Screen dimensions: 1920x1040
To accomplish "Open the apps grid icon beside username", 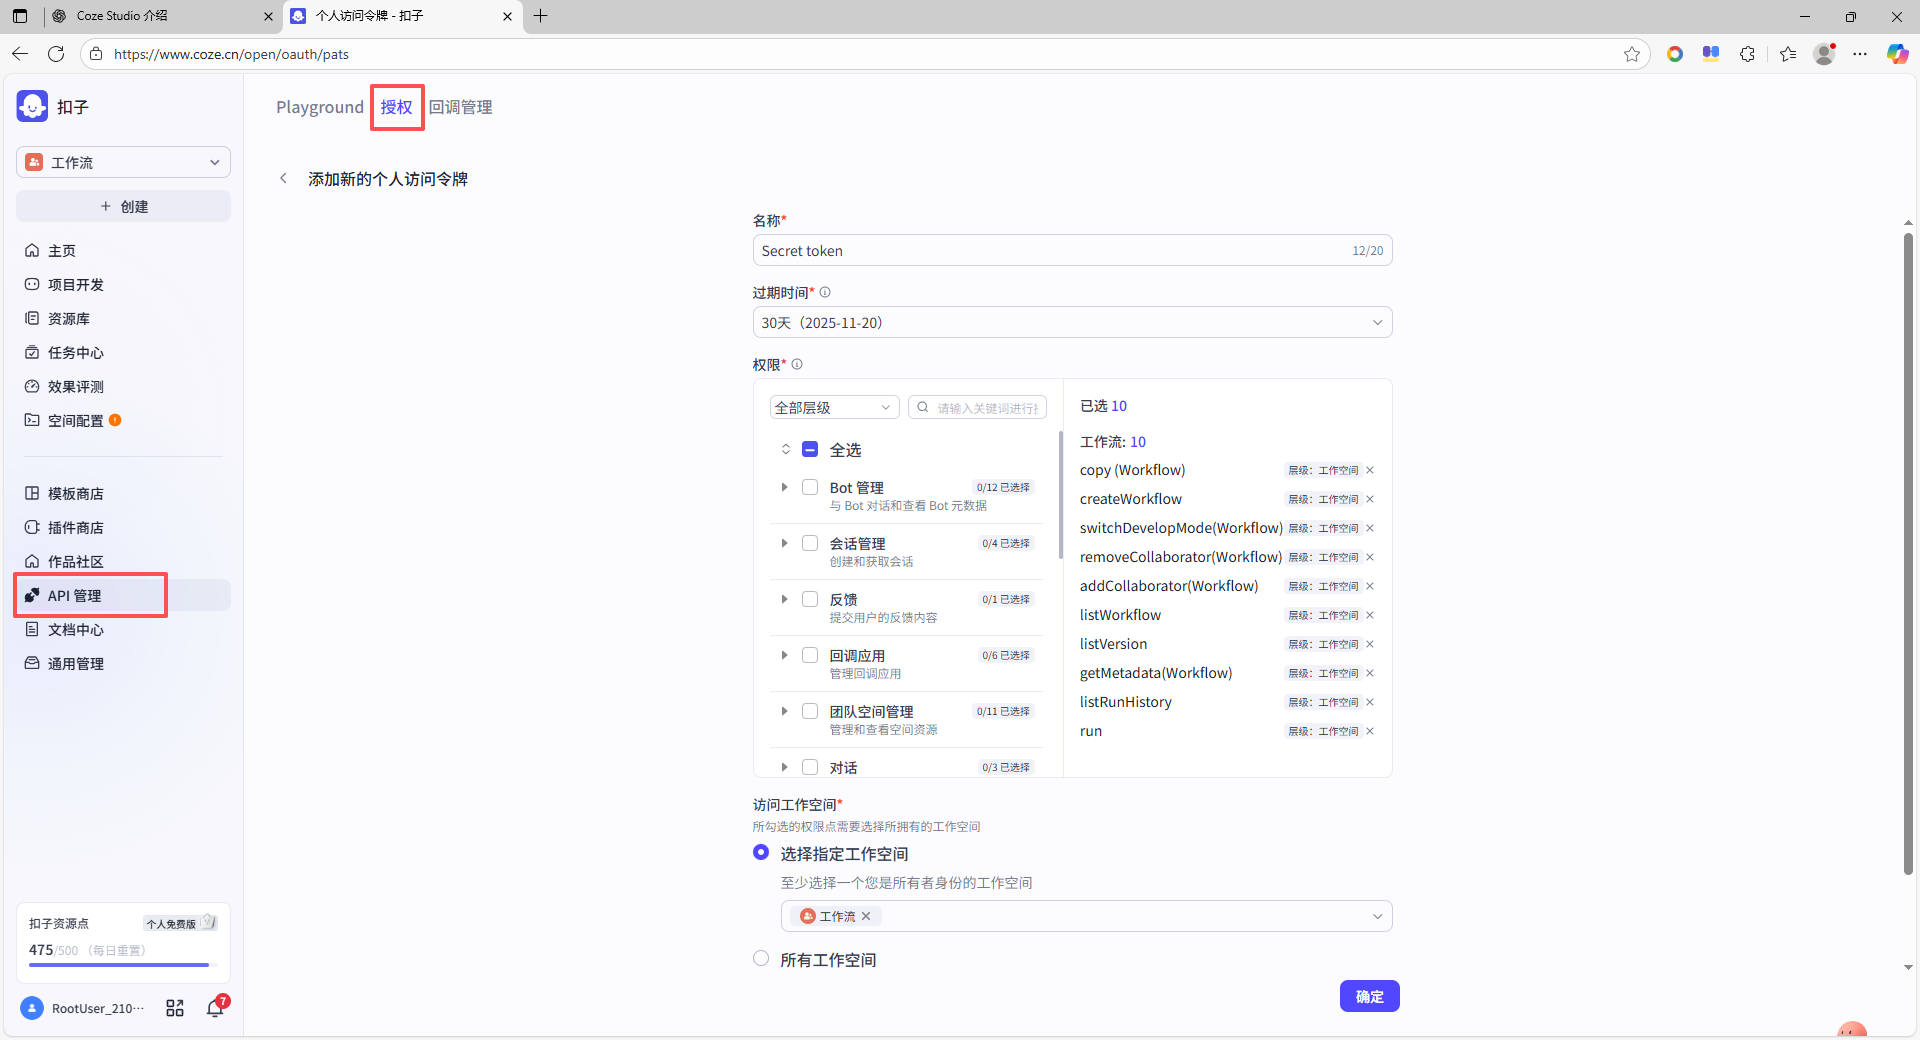I will point(175,1008).
